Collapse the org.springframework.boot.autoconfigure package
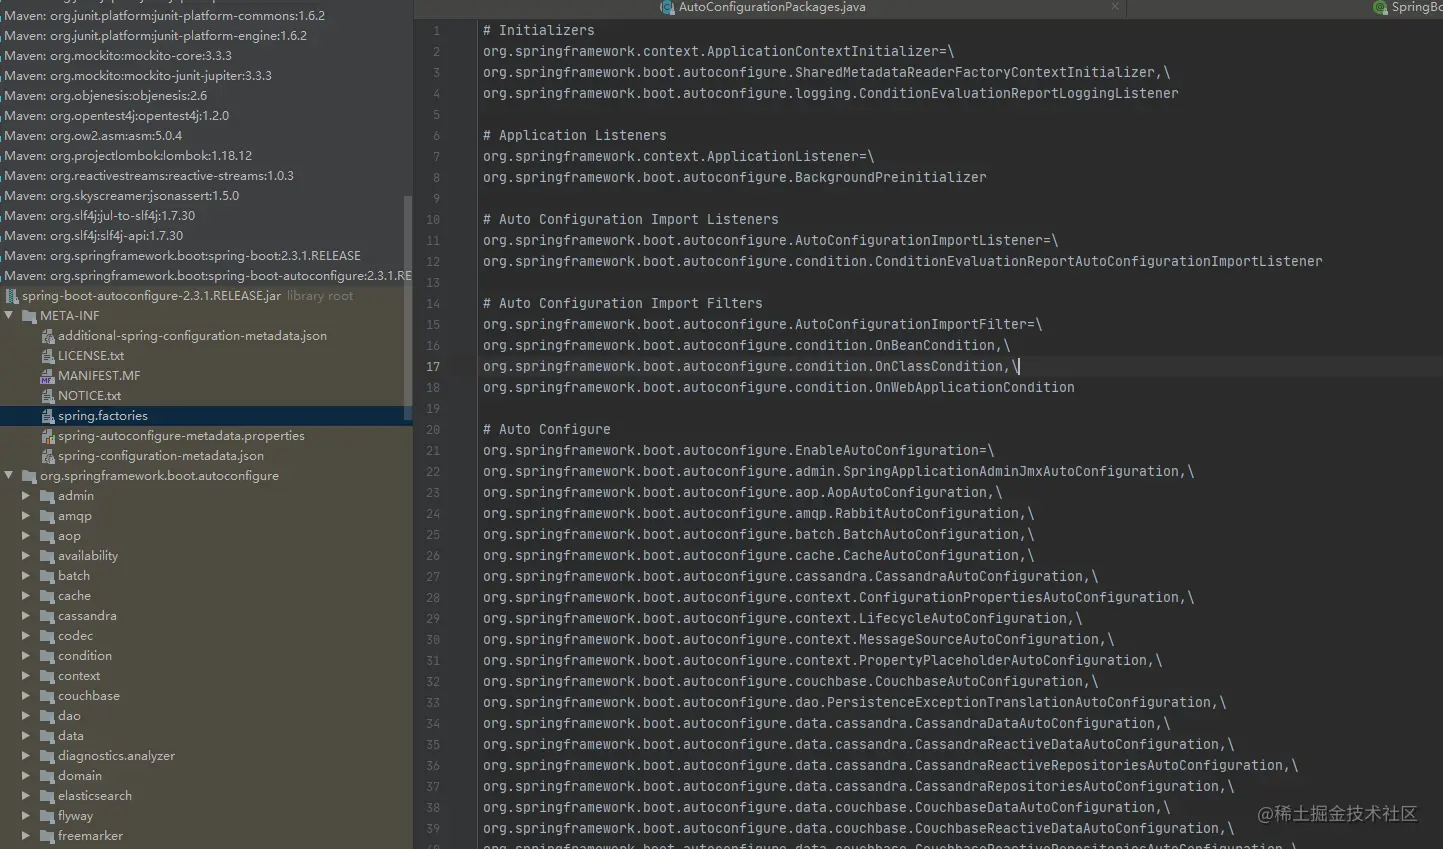Viewport: 1443px width, 849px height. (x=9, y=476)
